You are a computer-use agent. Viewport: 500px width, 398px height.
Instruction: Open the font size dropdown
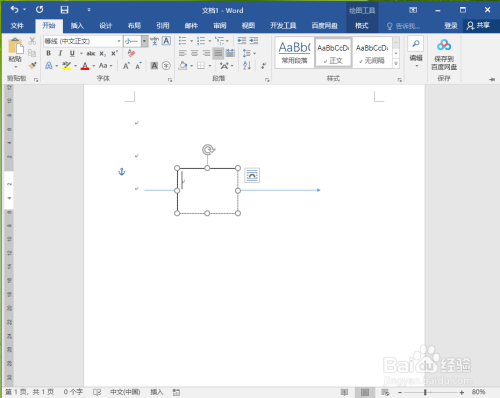(144, 41)
